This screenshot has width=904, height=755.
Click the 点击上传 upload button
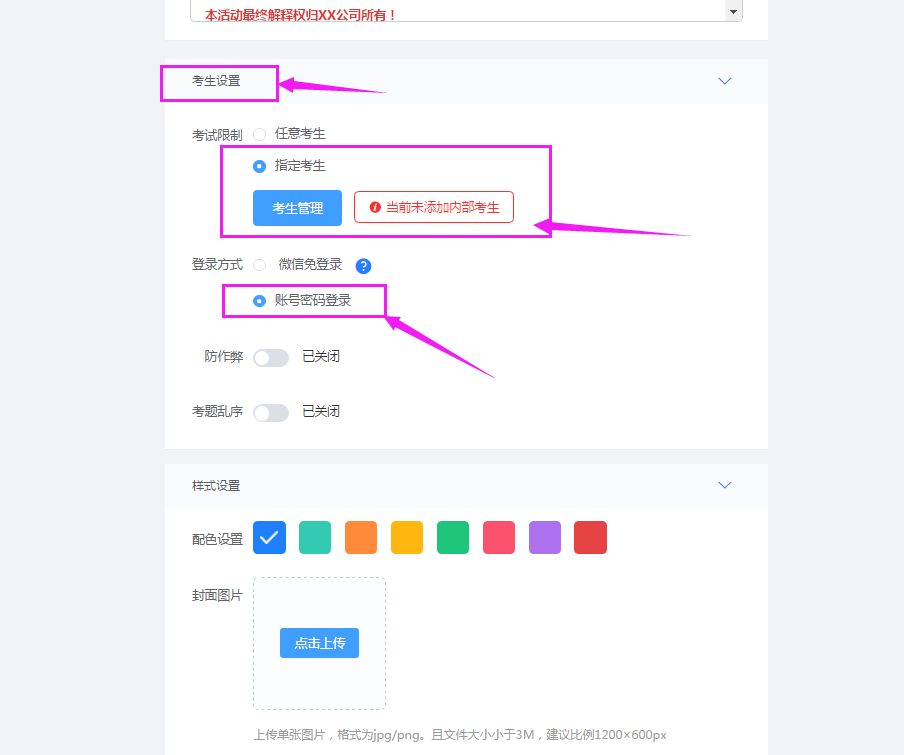tap(319, 643)
